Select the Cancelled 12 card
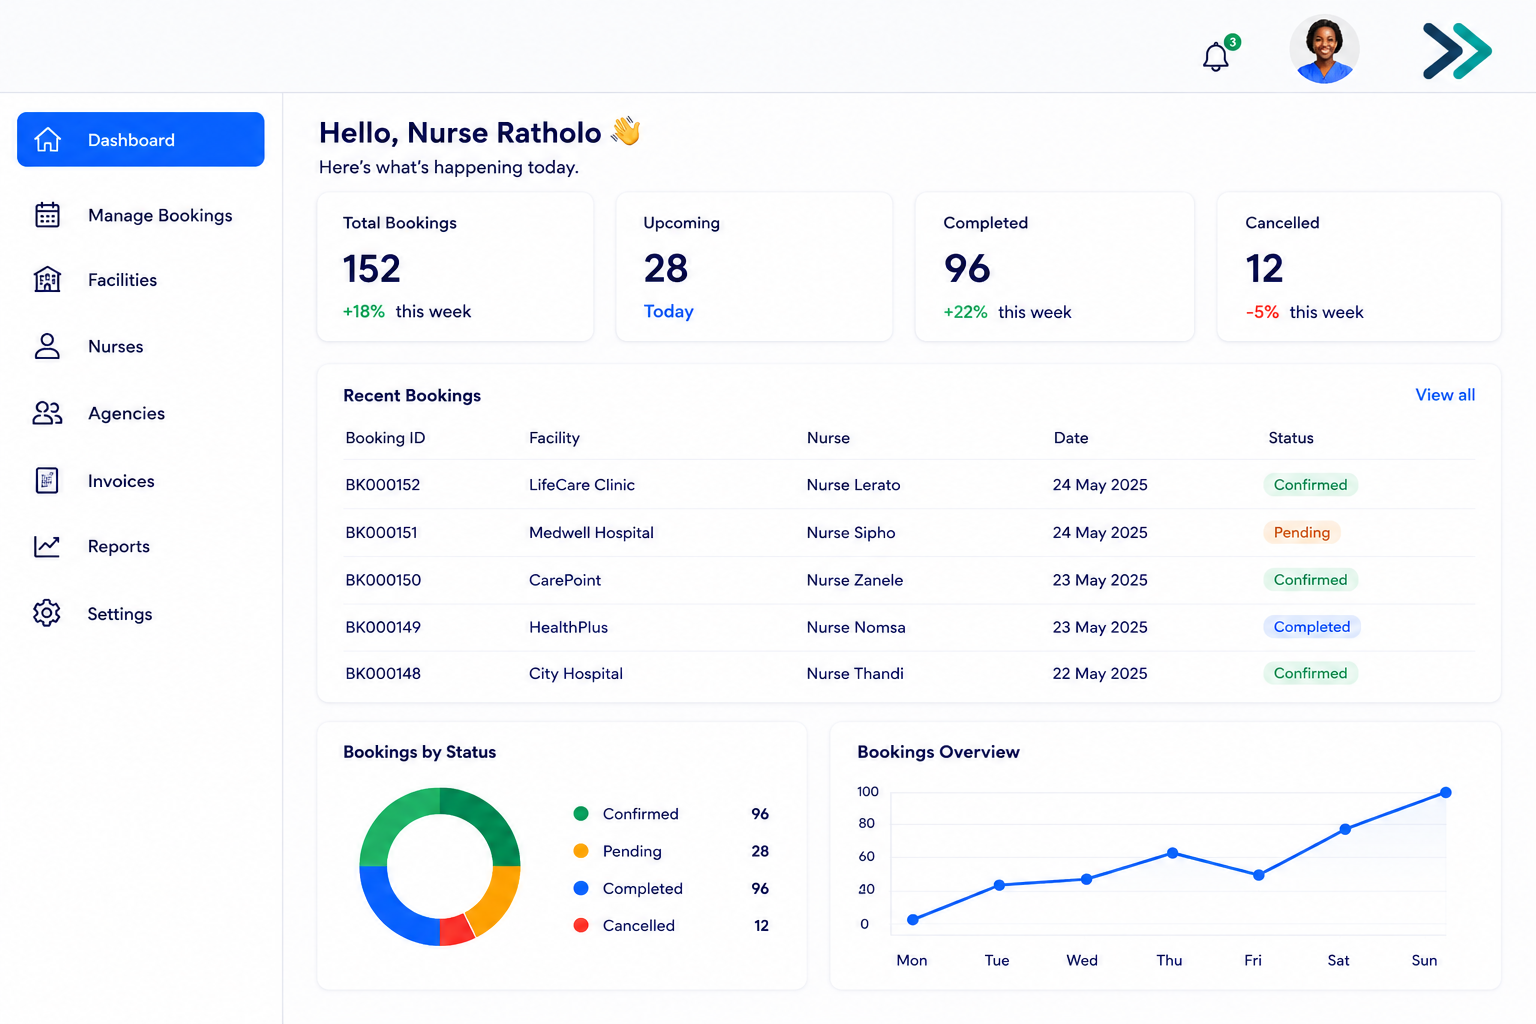The height and width of the screenshot is (1024, 1536). pos(1358,267)
